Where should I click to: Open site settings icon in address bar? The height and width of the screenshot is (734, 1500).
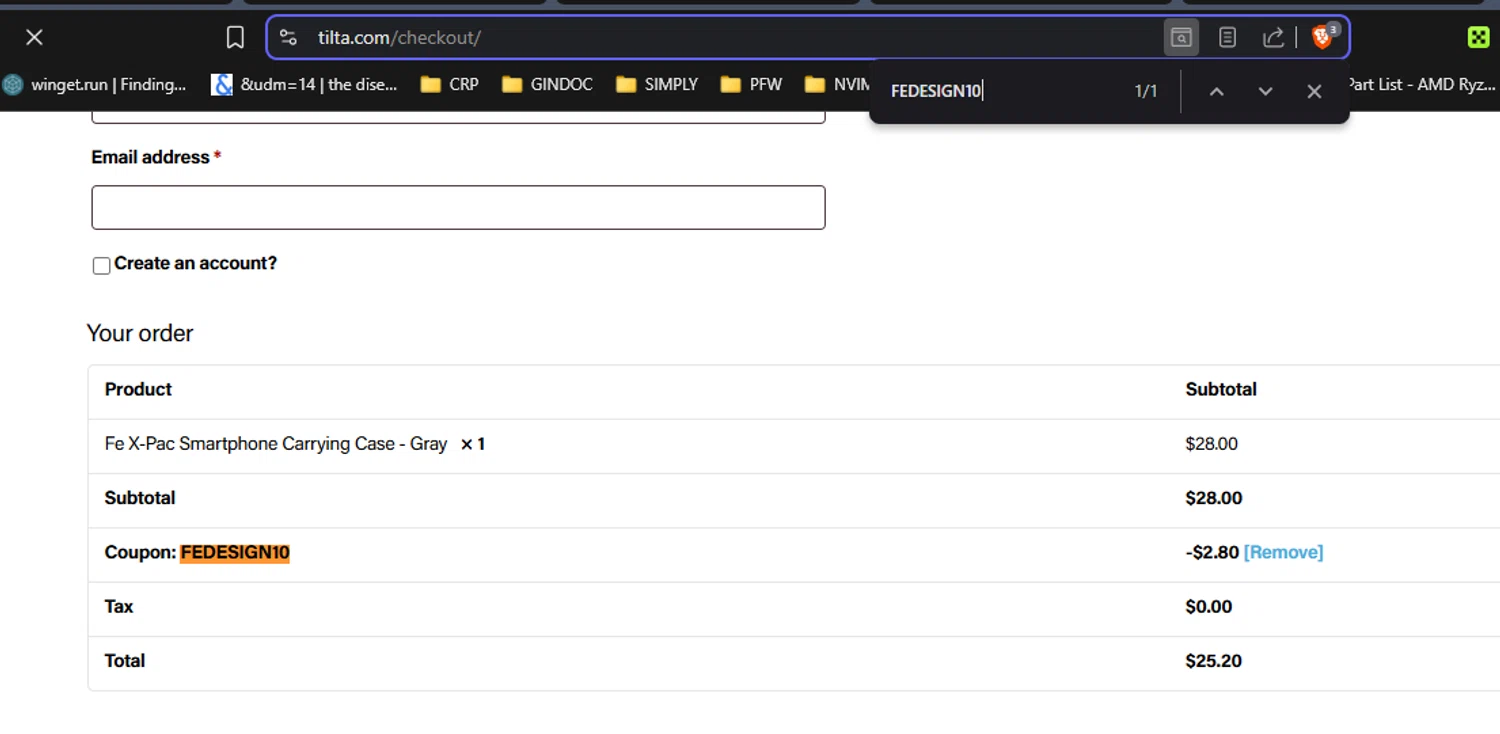click(x=288, y=37)
